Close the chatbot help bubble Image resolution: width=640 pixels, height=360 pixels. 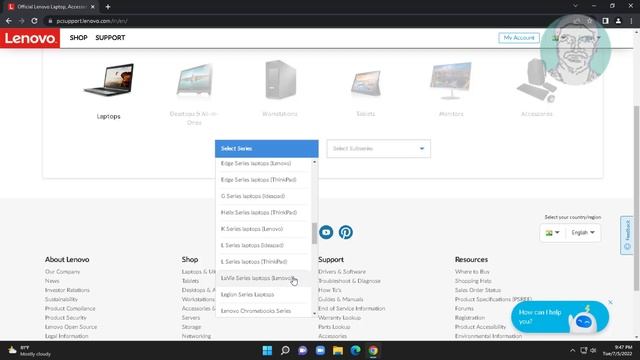click(610, 302)
